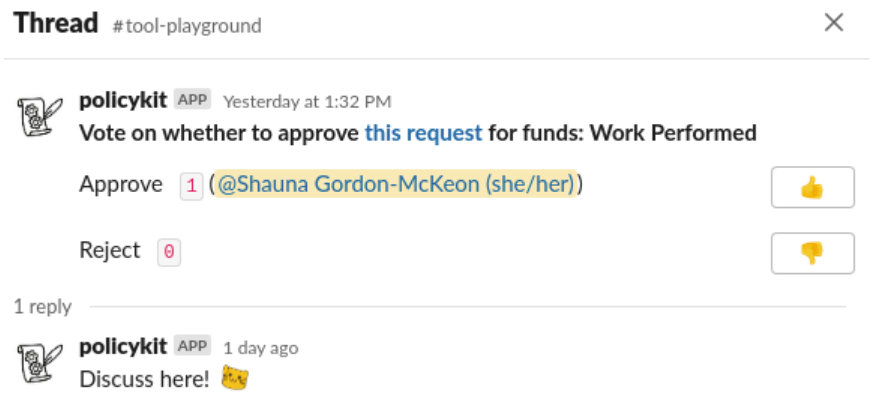Vote reject with thumbs down button
The height and width of the screenshot is (401, 878).
812,253
